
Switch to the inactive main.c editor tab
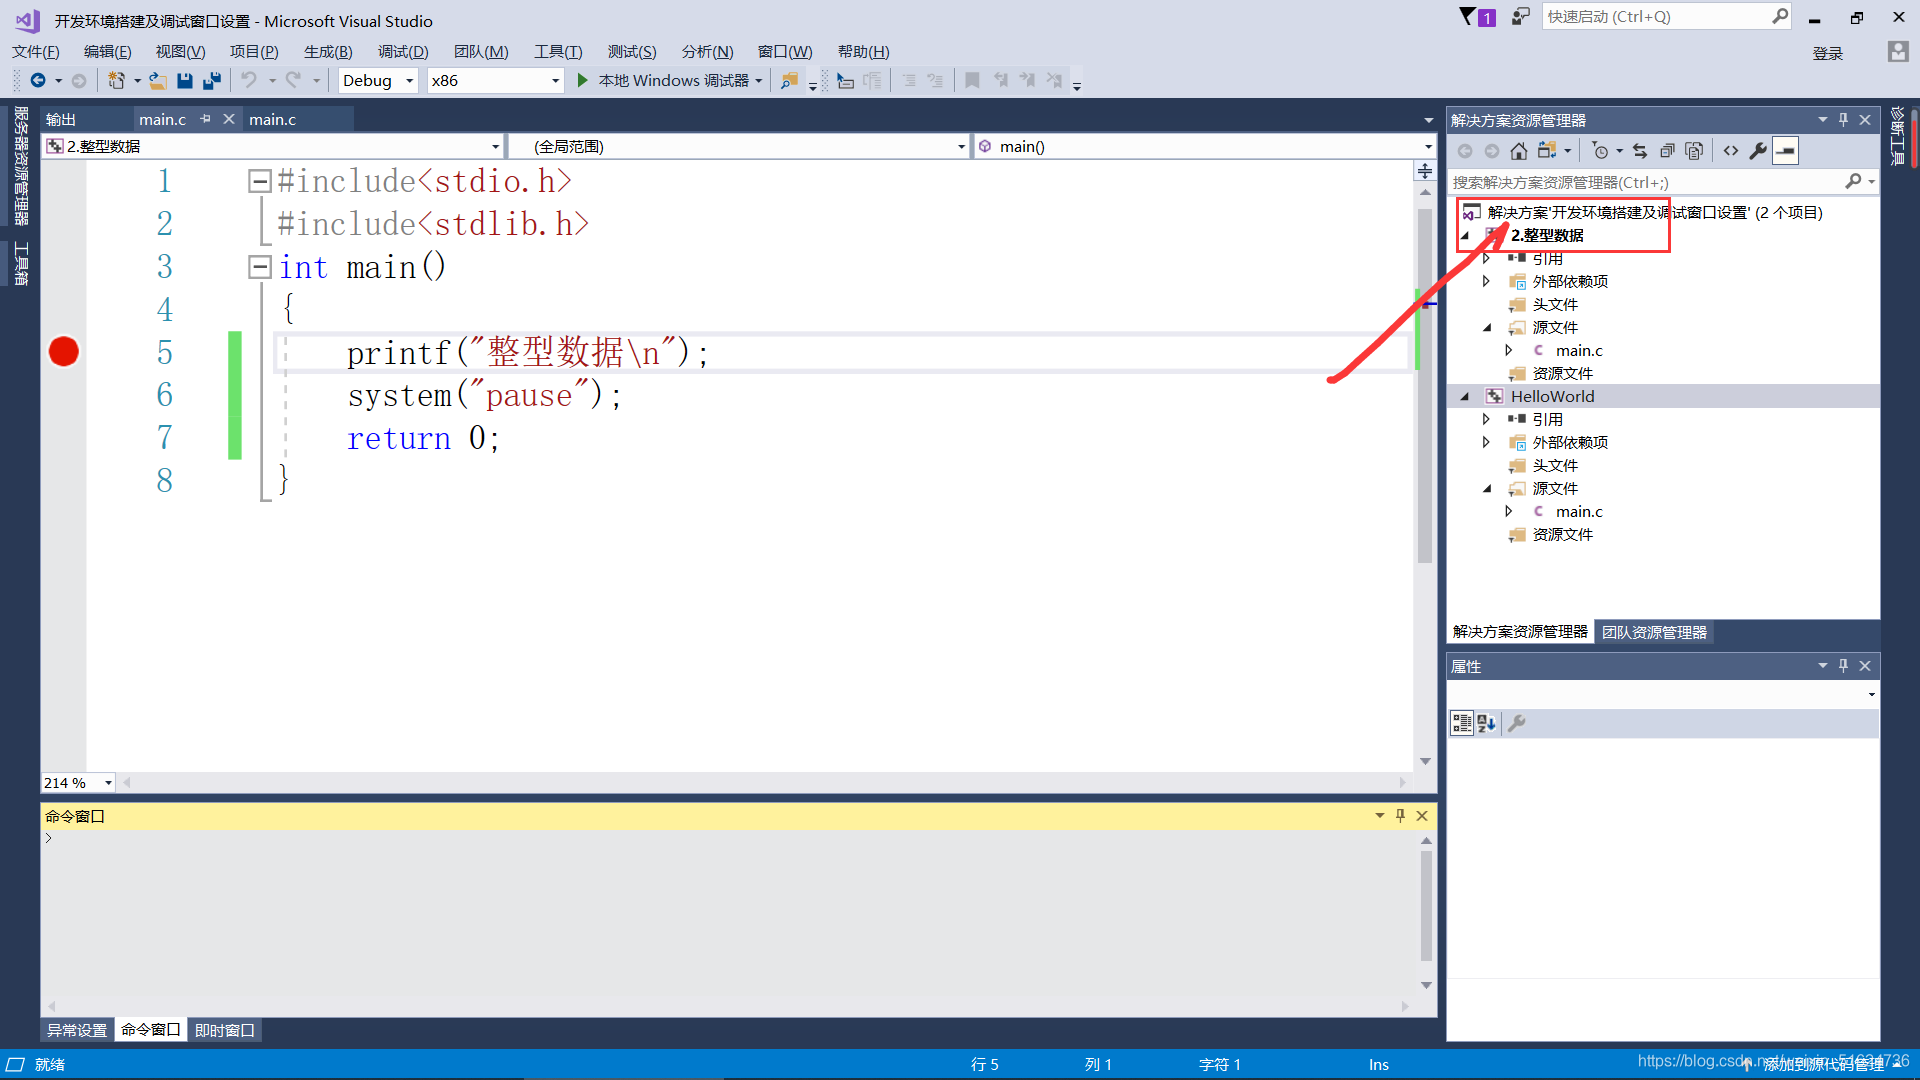click(x=273, y=119)
